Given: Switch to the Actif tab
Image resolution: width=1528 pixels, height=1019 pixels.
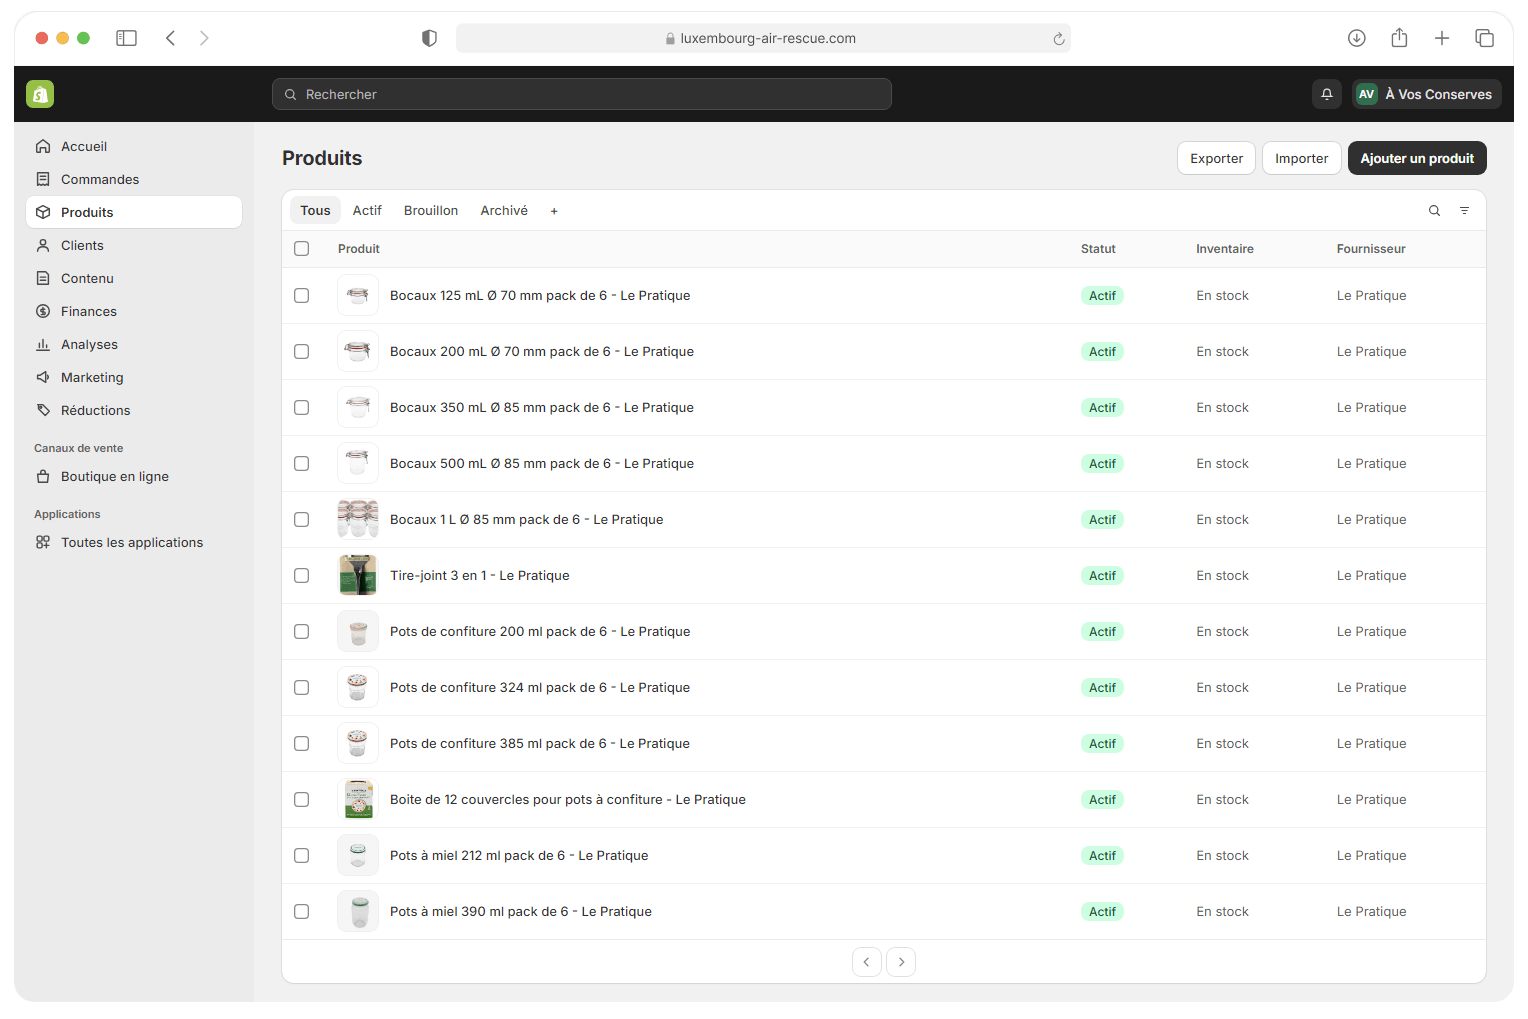Looking at the screenshot, I should coord(367,211).
